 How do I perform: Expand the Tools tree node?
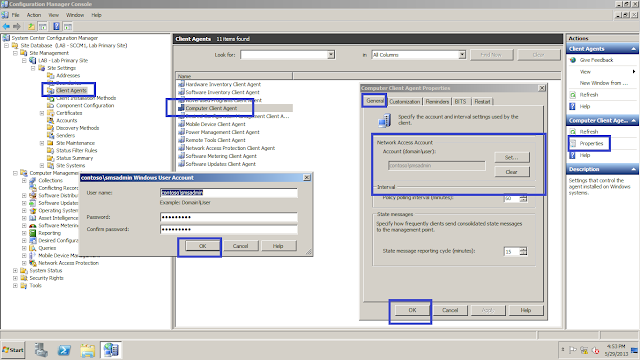(x=15, y=285)
